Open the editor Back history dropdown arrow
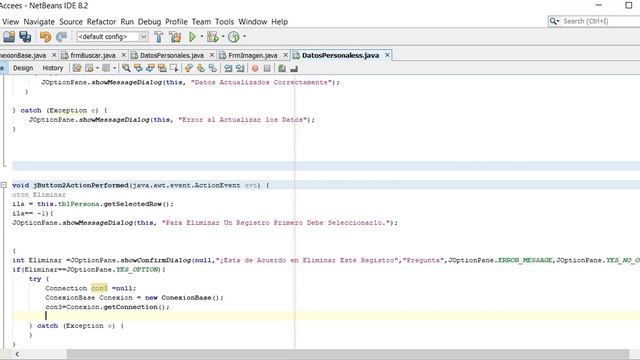 (x=98, y=68)
